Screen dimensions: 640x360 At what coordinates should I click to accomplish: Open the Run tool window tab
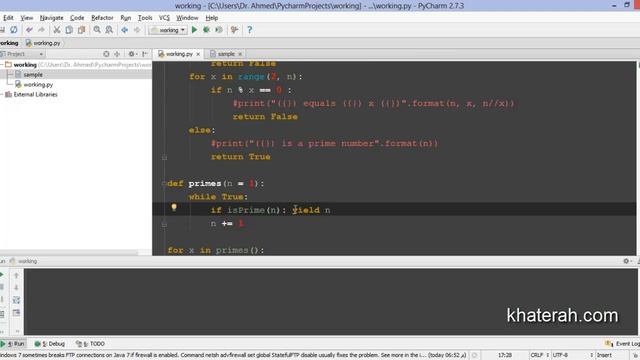pos(13,344)
